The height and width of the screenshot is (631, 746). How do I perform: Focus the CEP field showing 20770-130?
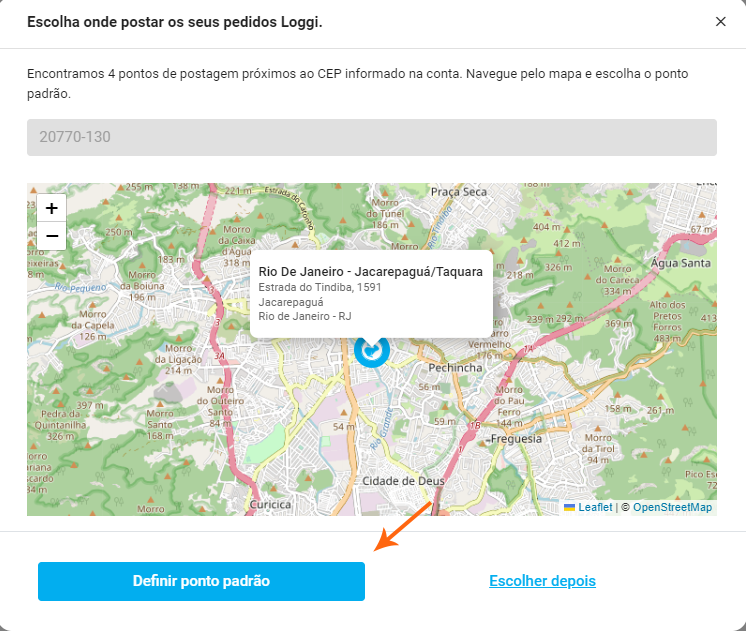point(372,137)
